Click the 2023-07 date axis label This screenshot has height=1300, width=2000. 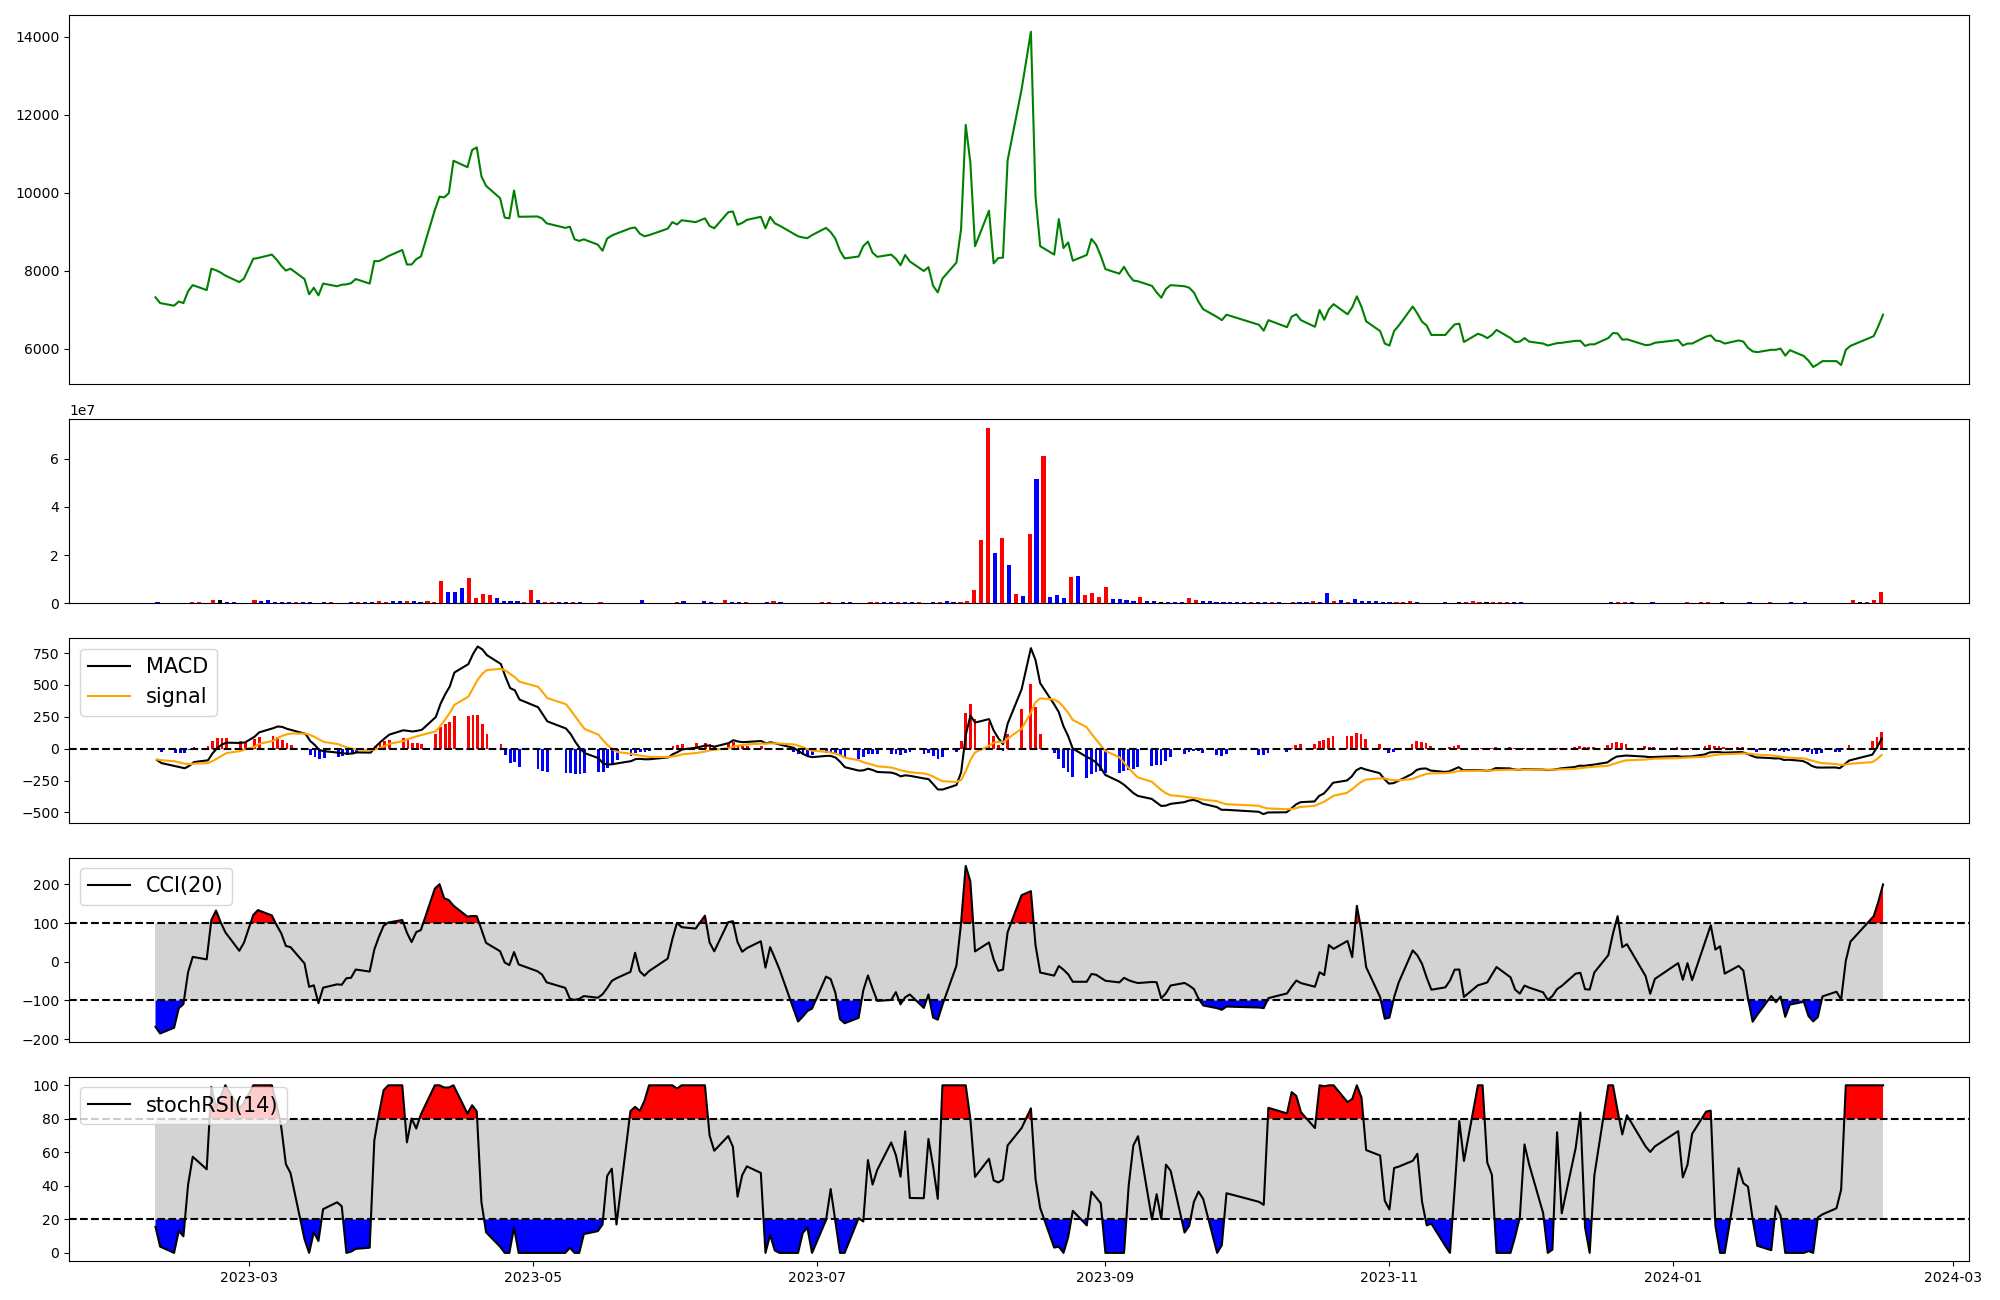(x=818, y=1277)
